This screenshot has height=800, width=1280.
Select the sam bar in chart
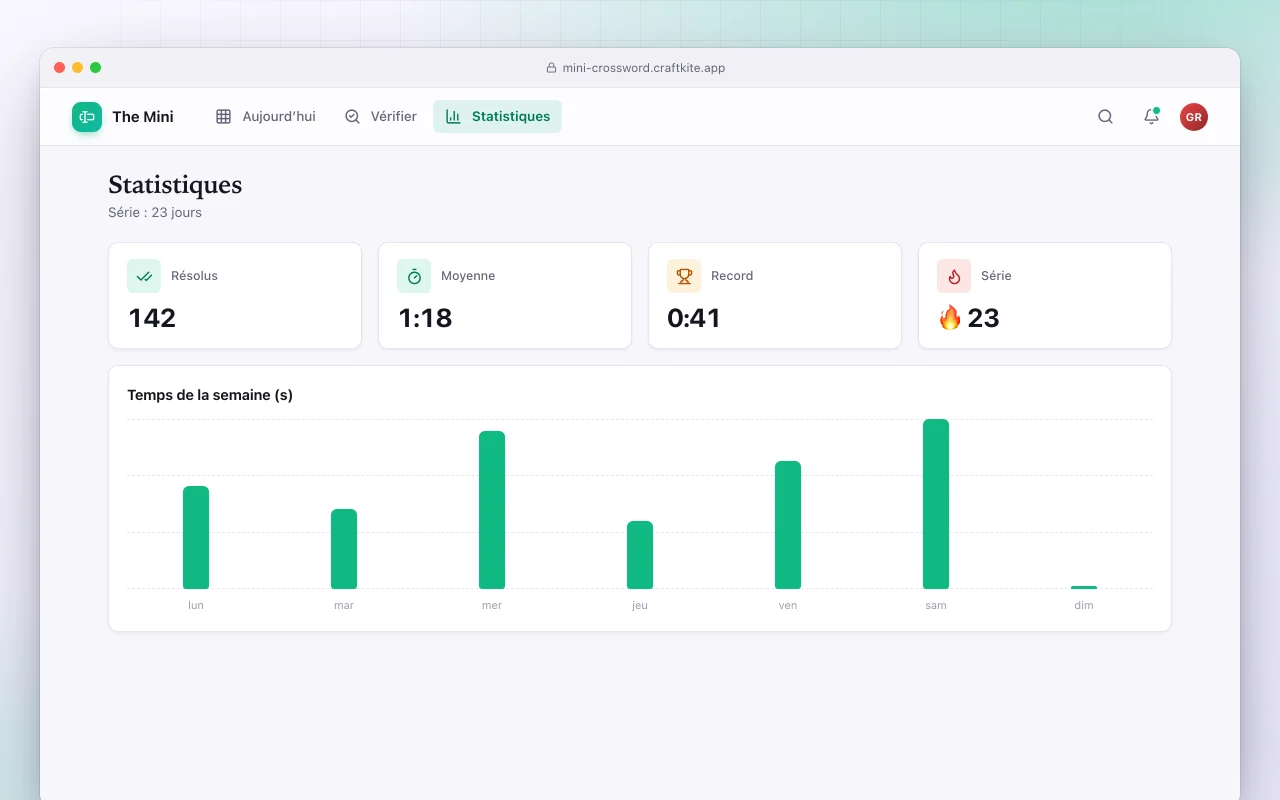[936, 504]
